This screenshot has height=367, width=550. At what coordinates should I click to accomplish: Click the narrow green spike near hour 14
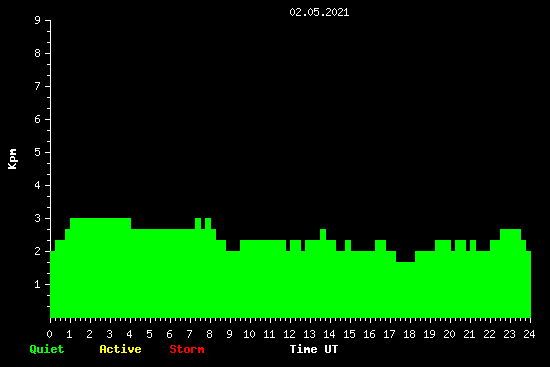(x=323, y=234)
